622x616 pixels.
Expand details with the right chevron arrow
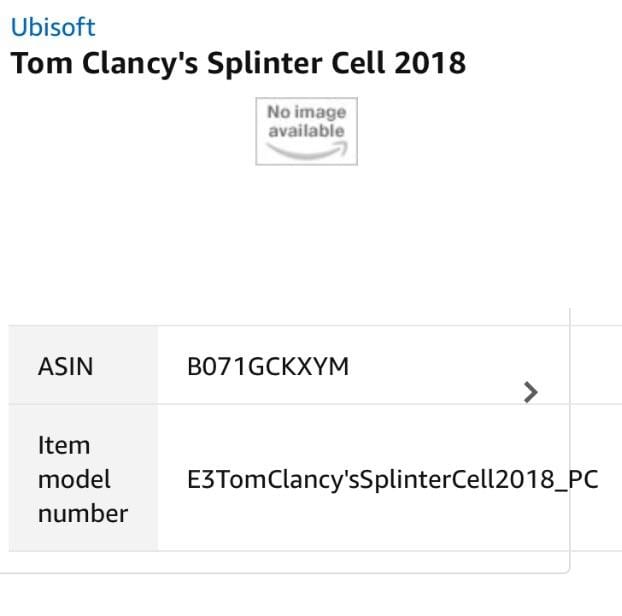point(531,392)
